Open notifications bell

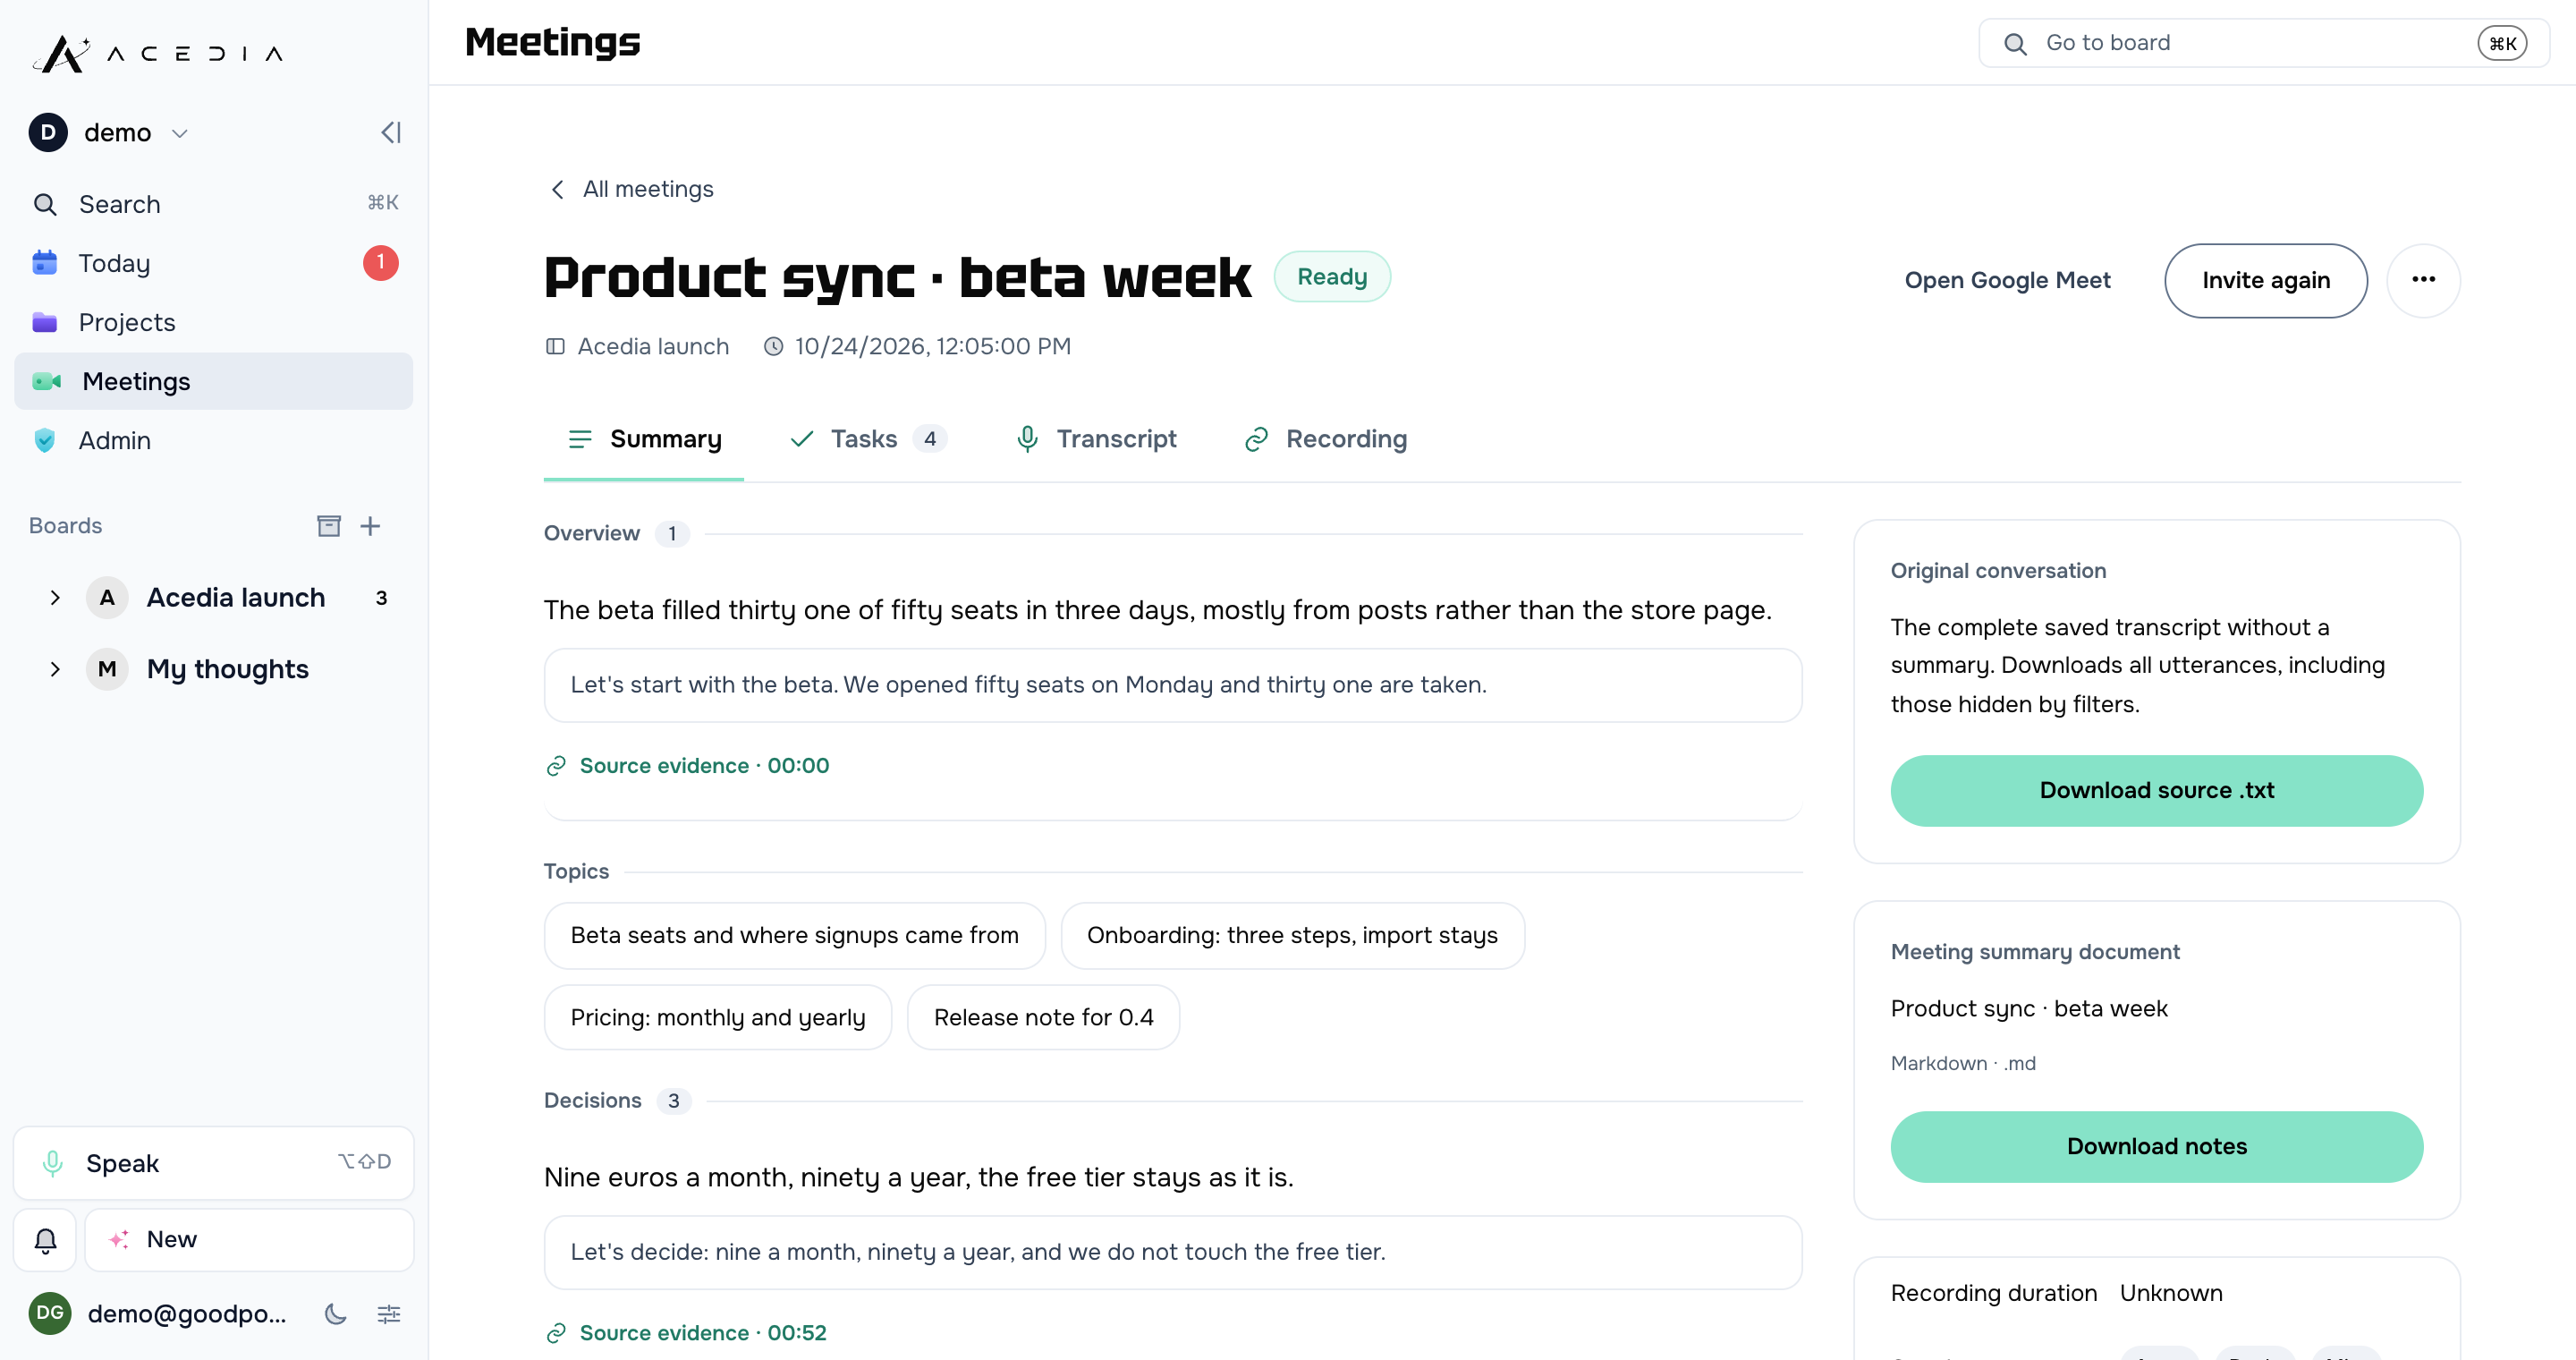(45, 1240)
